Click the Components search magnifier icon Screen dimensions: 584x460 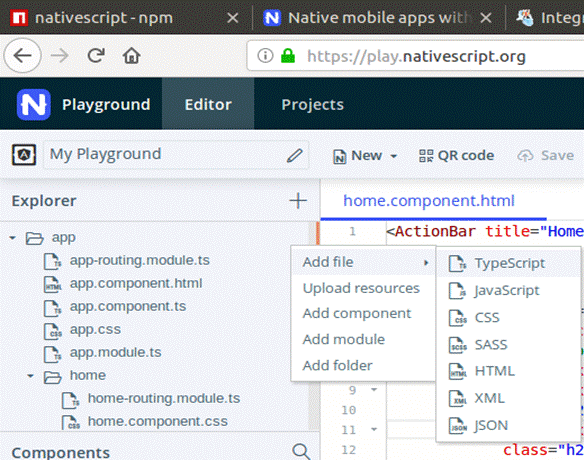[301, 451]
